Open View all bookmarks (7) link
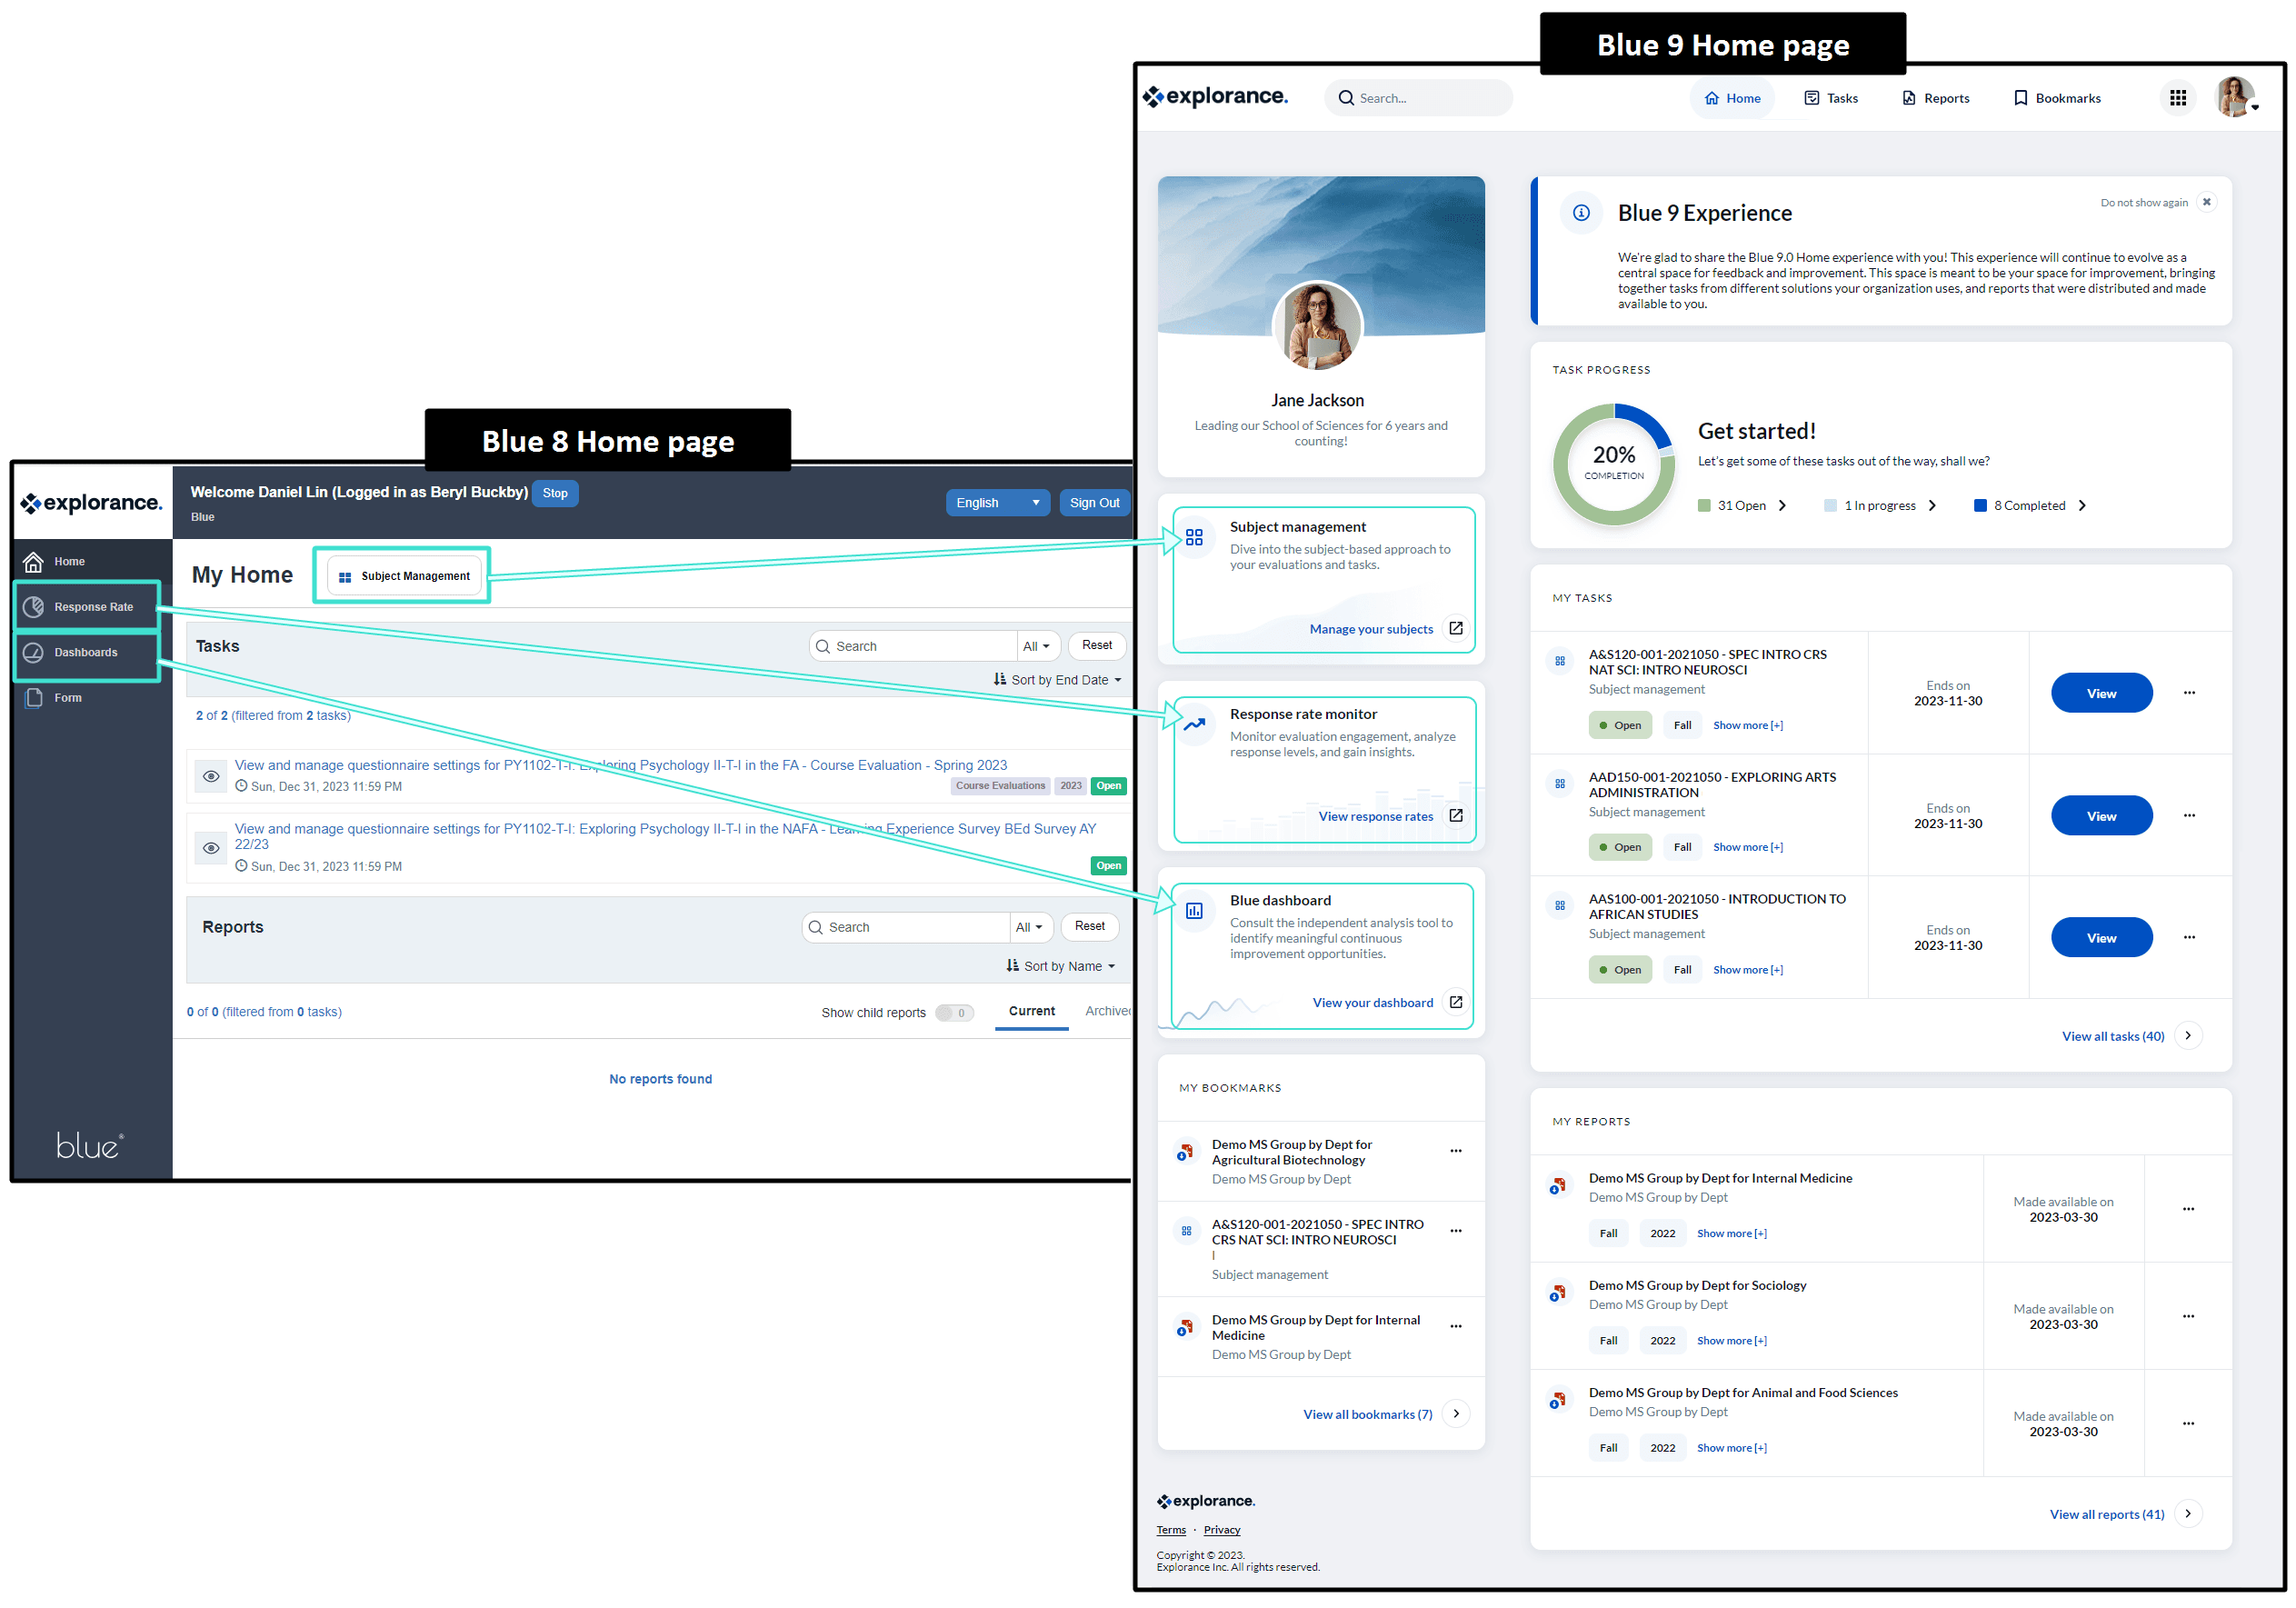 tap(1367, 1414)
